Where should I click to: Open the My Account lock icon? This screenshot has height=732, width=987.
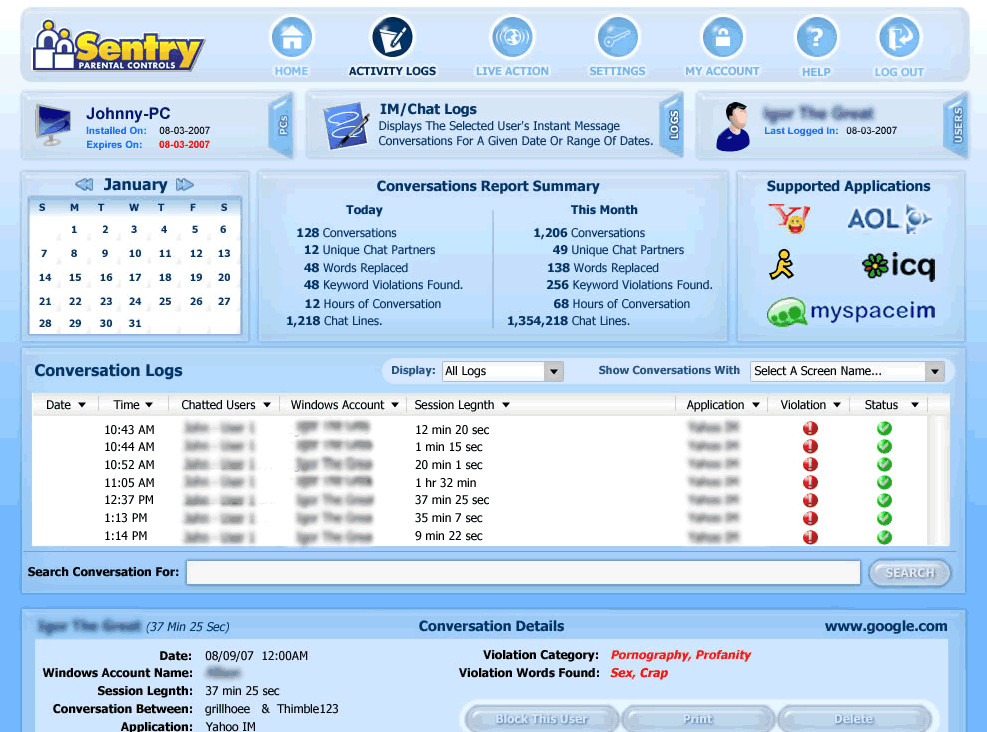[722, 38]
